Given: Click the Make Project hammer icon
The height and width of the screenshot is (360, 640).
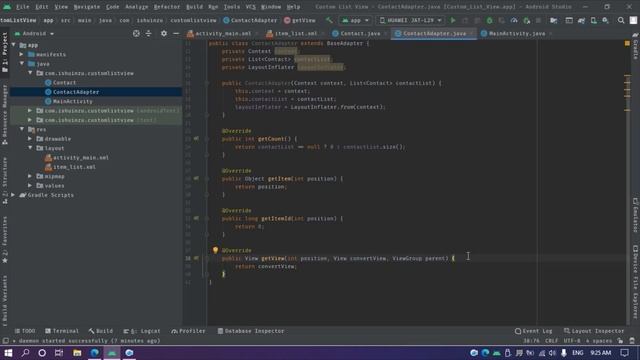Looking at the screenshot, I should click(x=329, y=20).
